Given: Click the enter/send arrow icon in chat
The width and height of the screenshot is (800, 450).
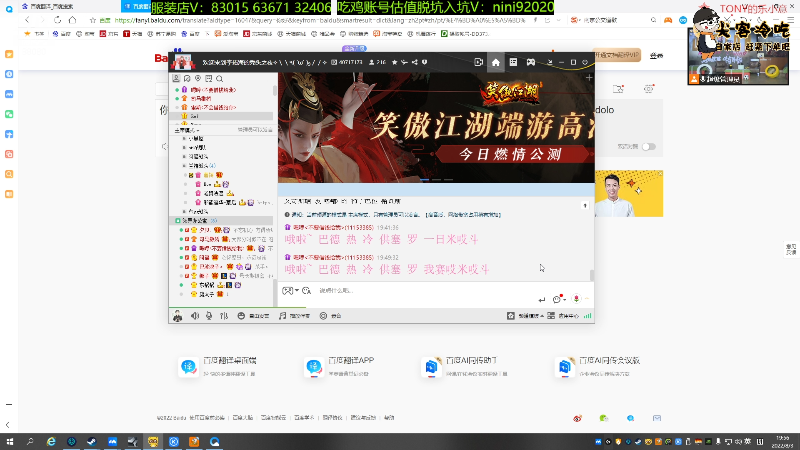Looking at the screenshot, I should point(542,299).
